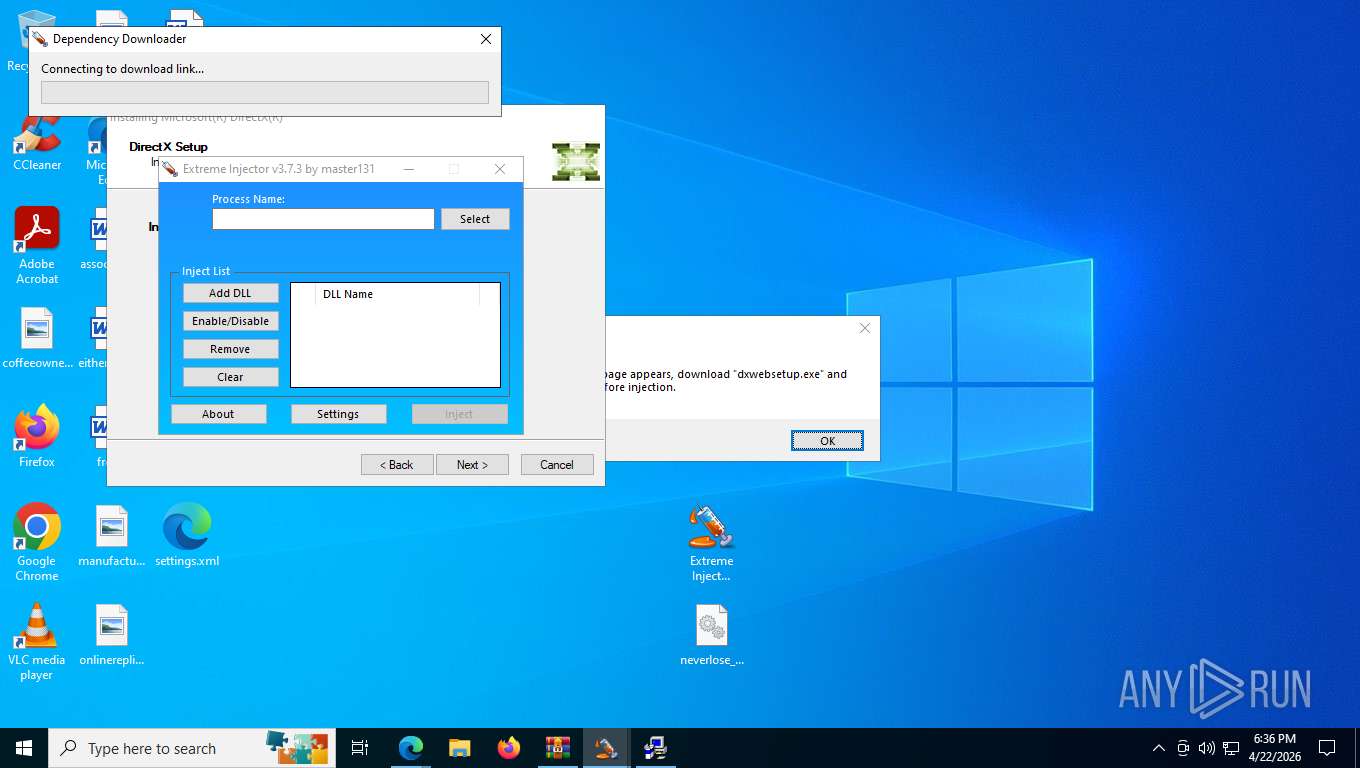
Task: Open the taskbar clock and calendar
Action: click(x=1275, y=748)
